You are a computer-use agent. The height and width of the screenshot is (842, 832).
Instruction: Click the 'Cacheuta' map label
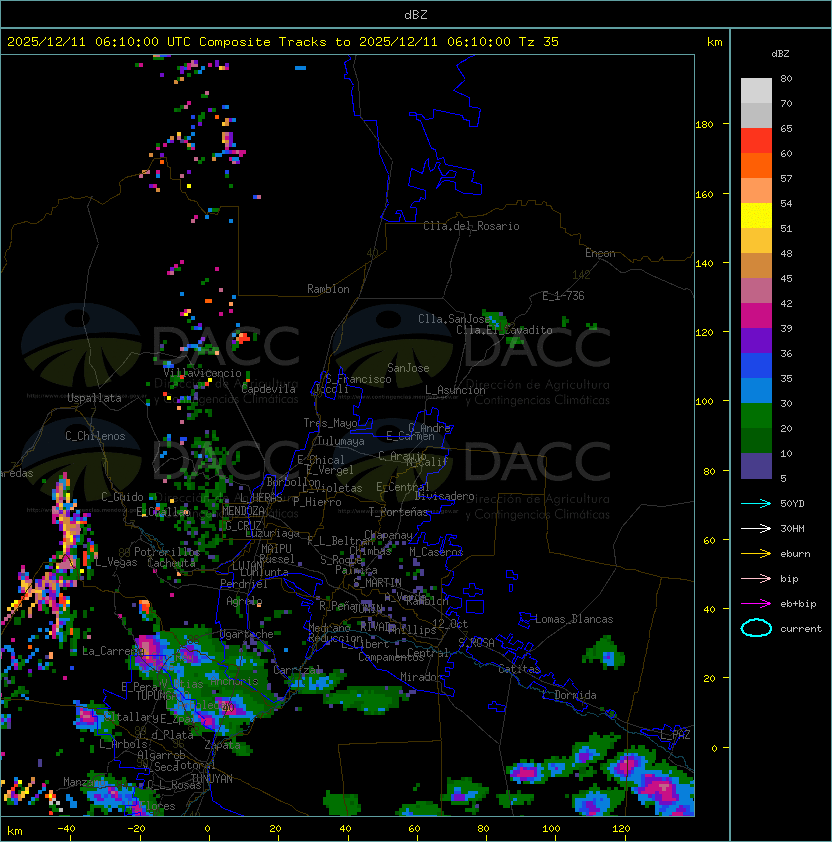tap(171, 563)
